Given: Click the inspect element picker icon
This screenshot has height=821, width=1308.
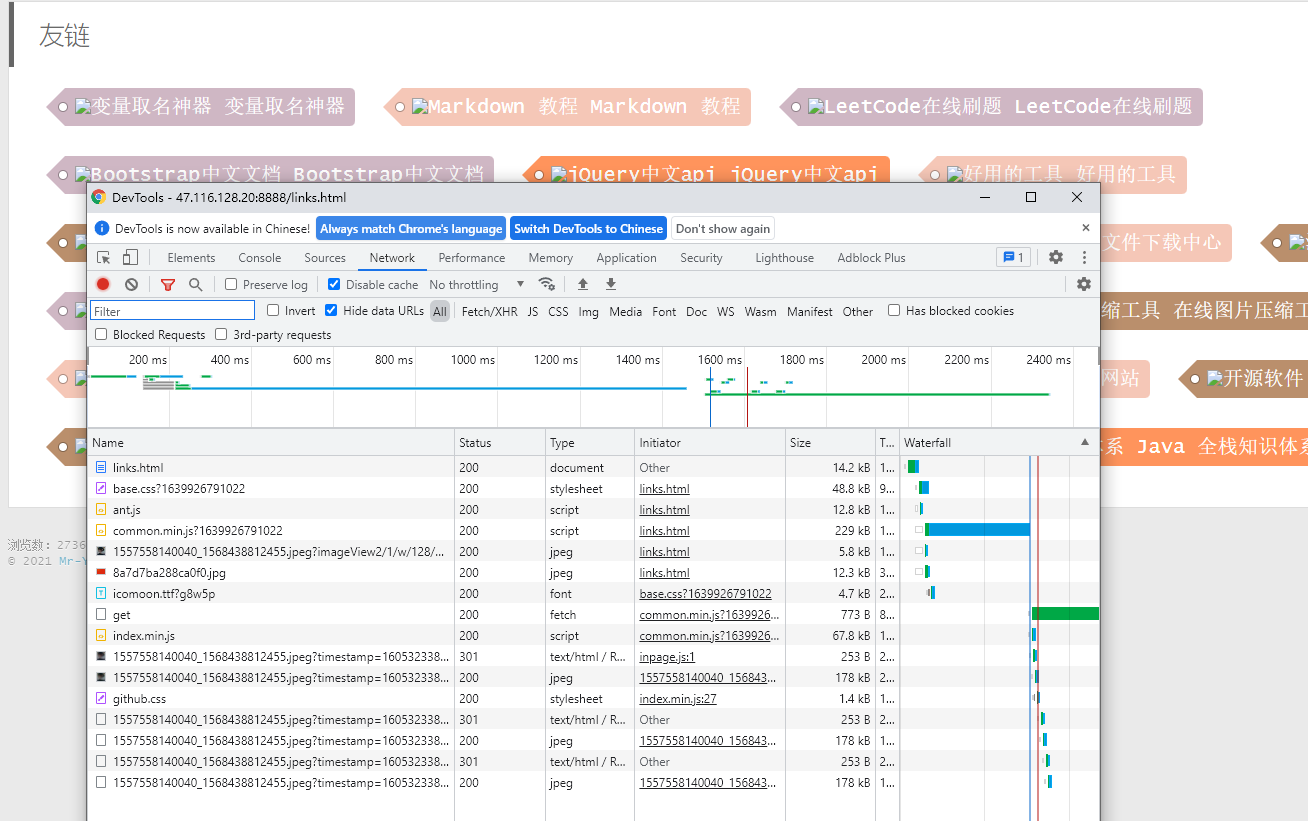Looking at the screenshot, I should (x=103, y=258).
